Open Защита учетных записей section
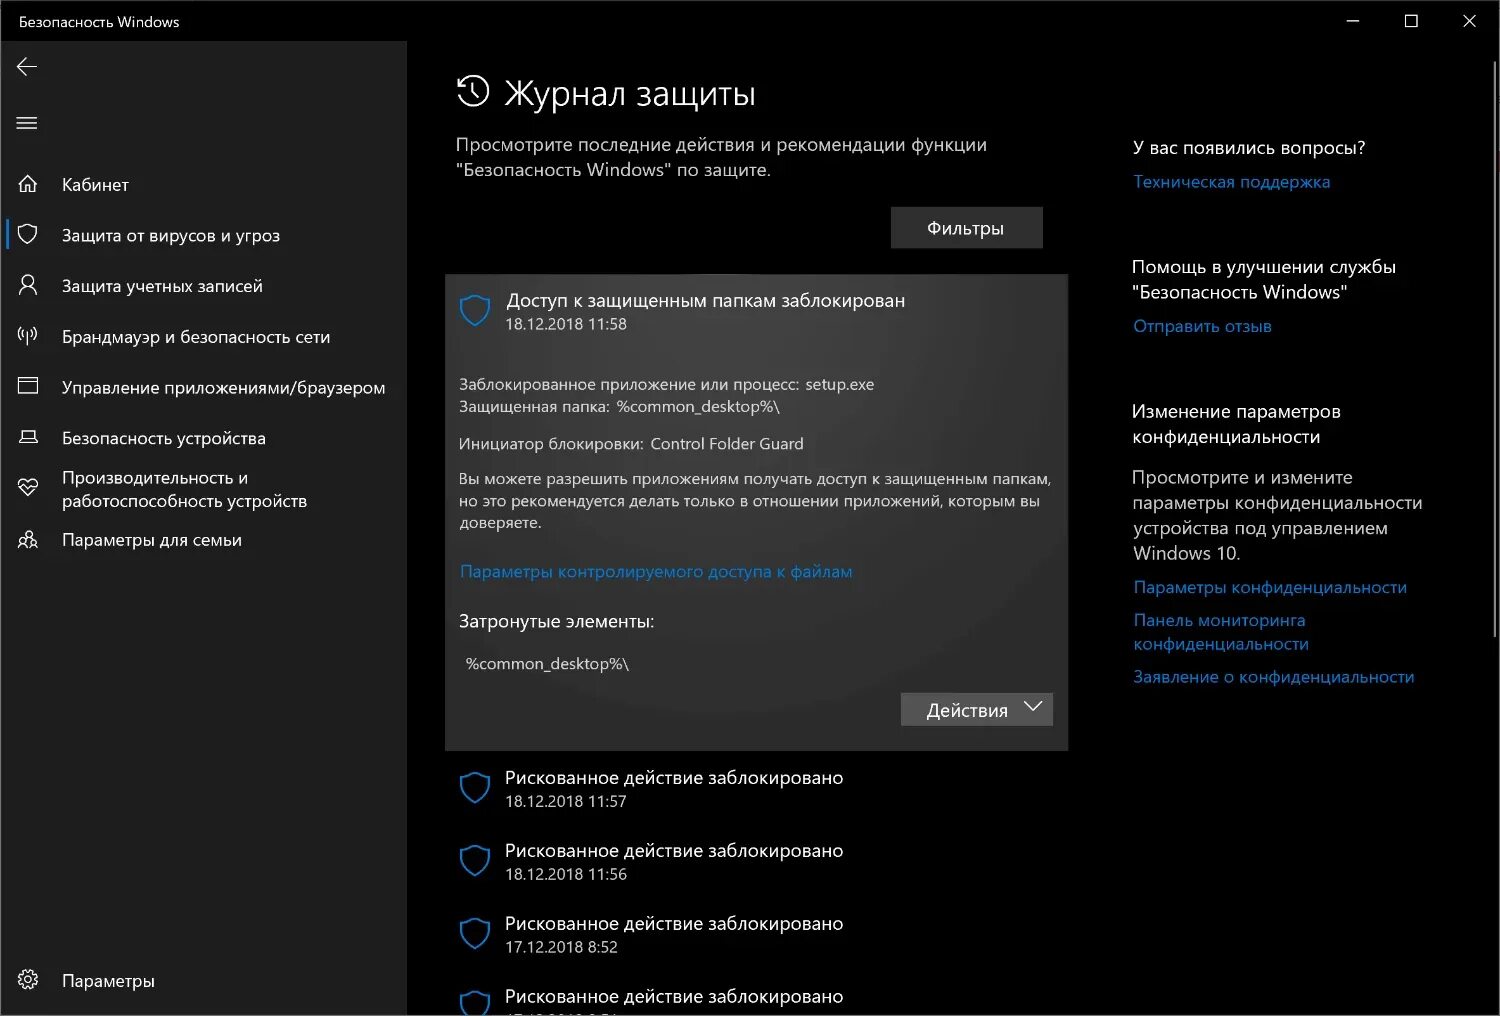 click(x=162, y=286)
